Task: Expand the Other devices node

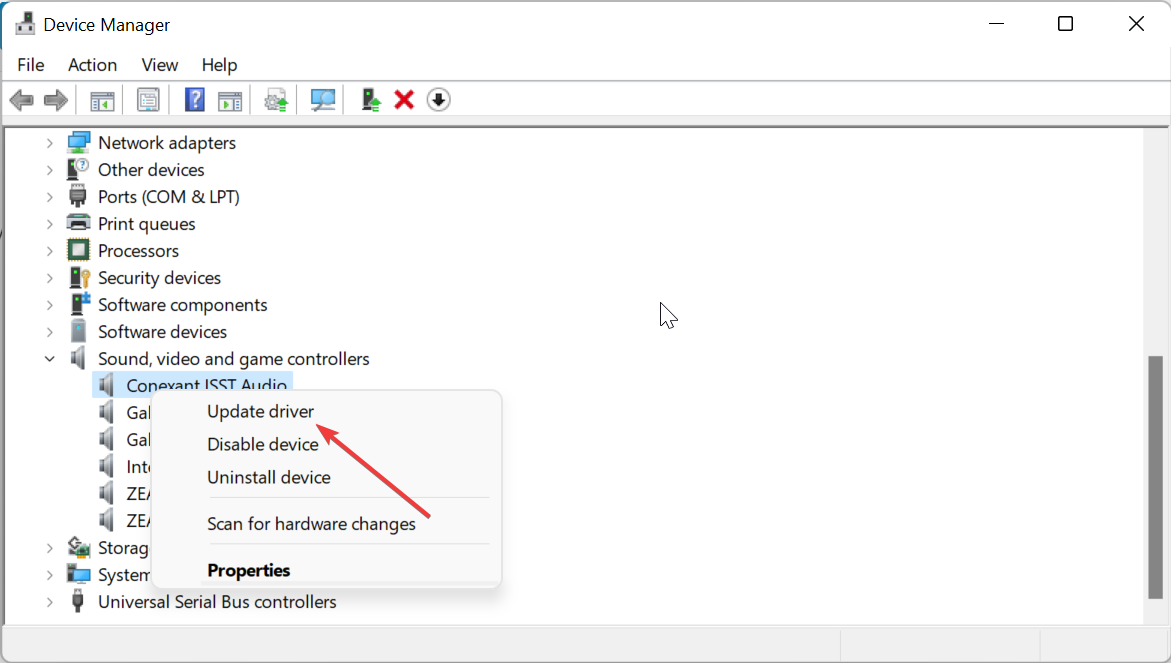Action: pyautogui.click(x=49, y=169)
